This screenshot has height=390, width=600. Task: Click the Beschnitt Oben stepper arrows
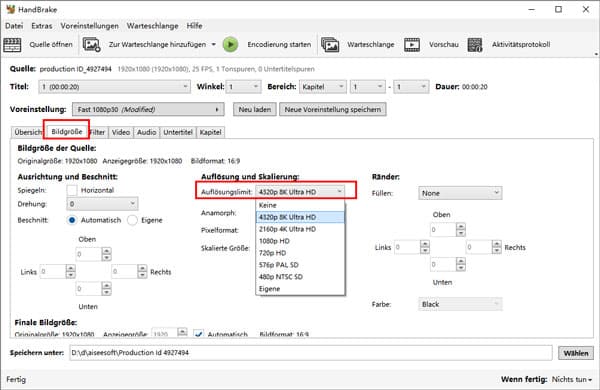click(107, 254)
